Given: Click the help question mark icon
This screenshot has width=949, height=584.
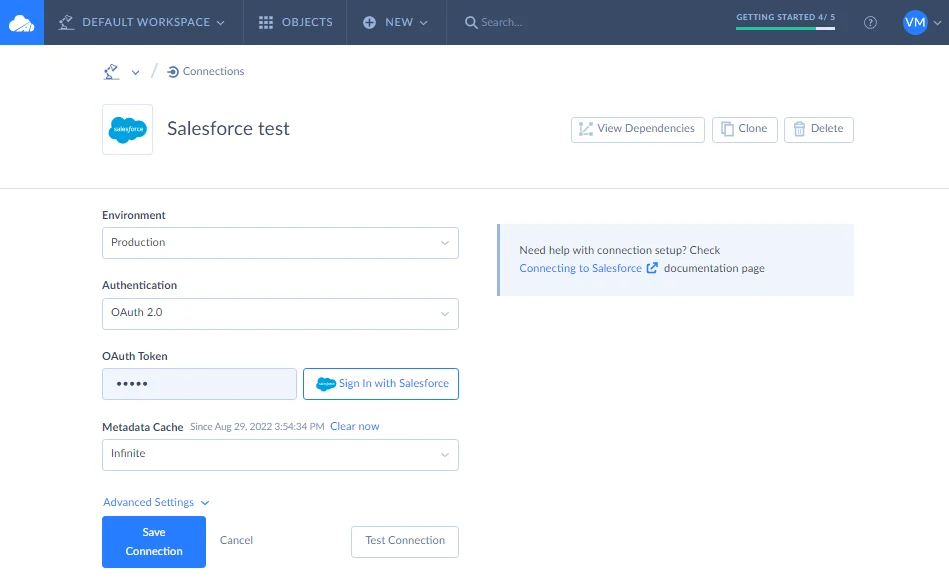Looking at the screenshot, I should pyautogui.click(x=870, y=22).
